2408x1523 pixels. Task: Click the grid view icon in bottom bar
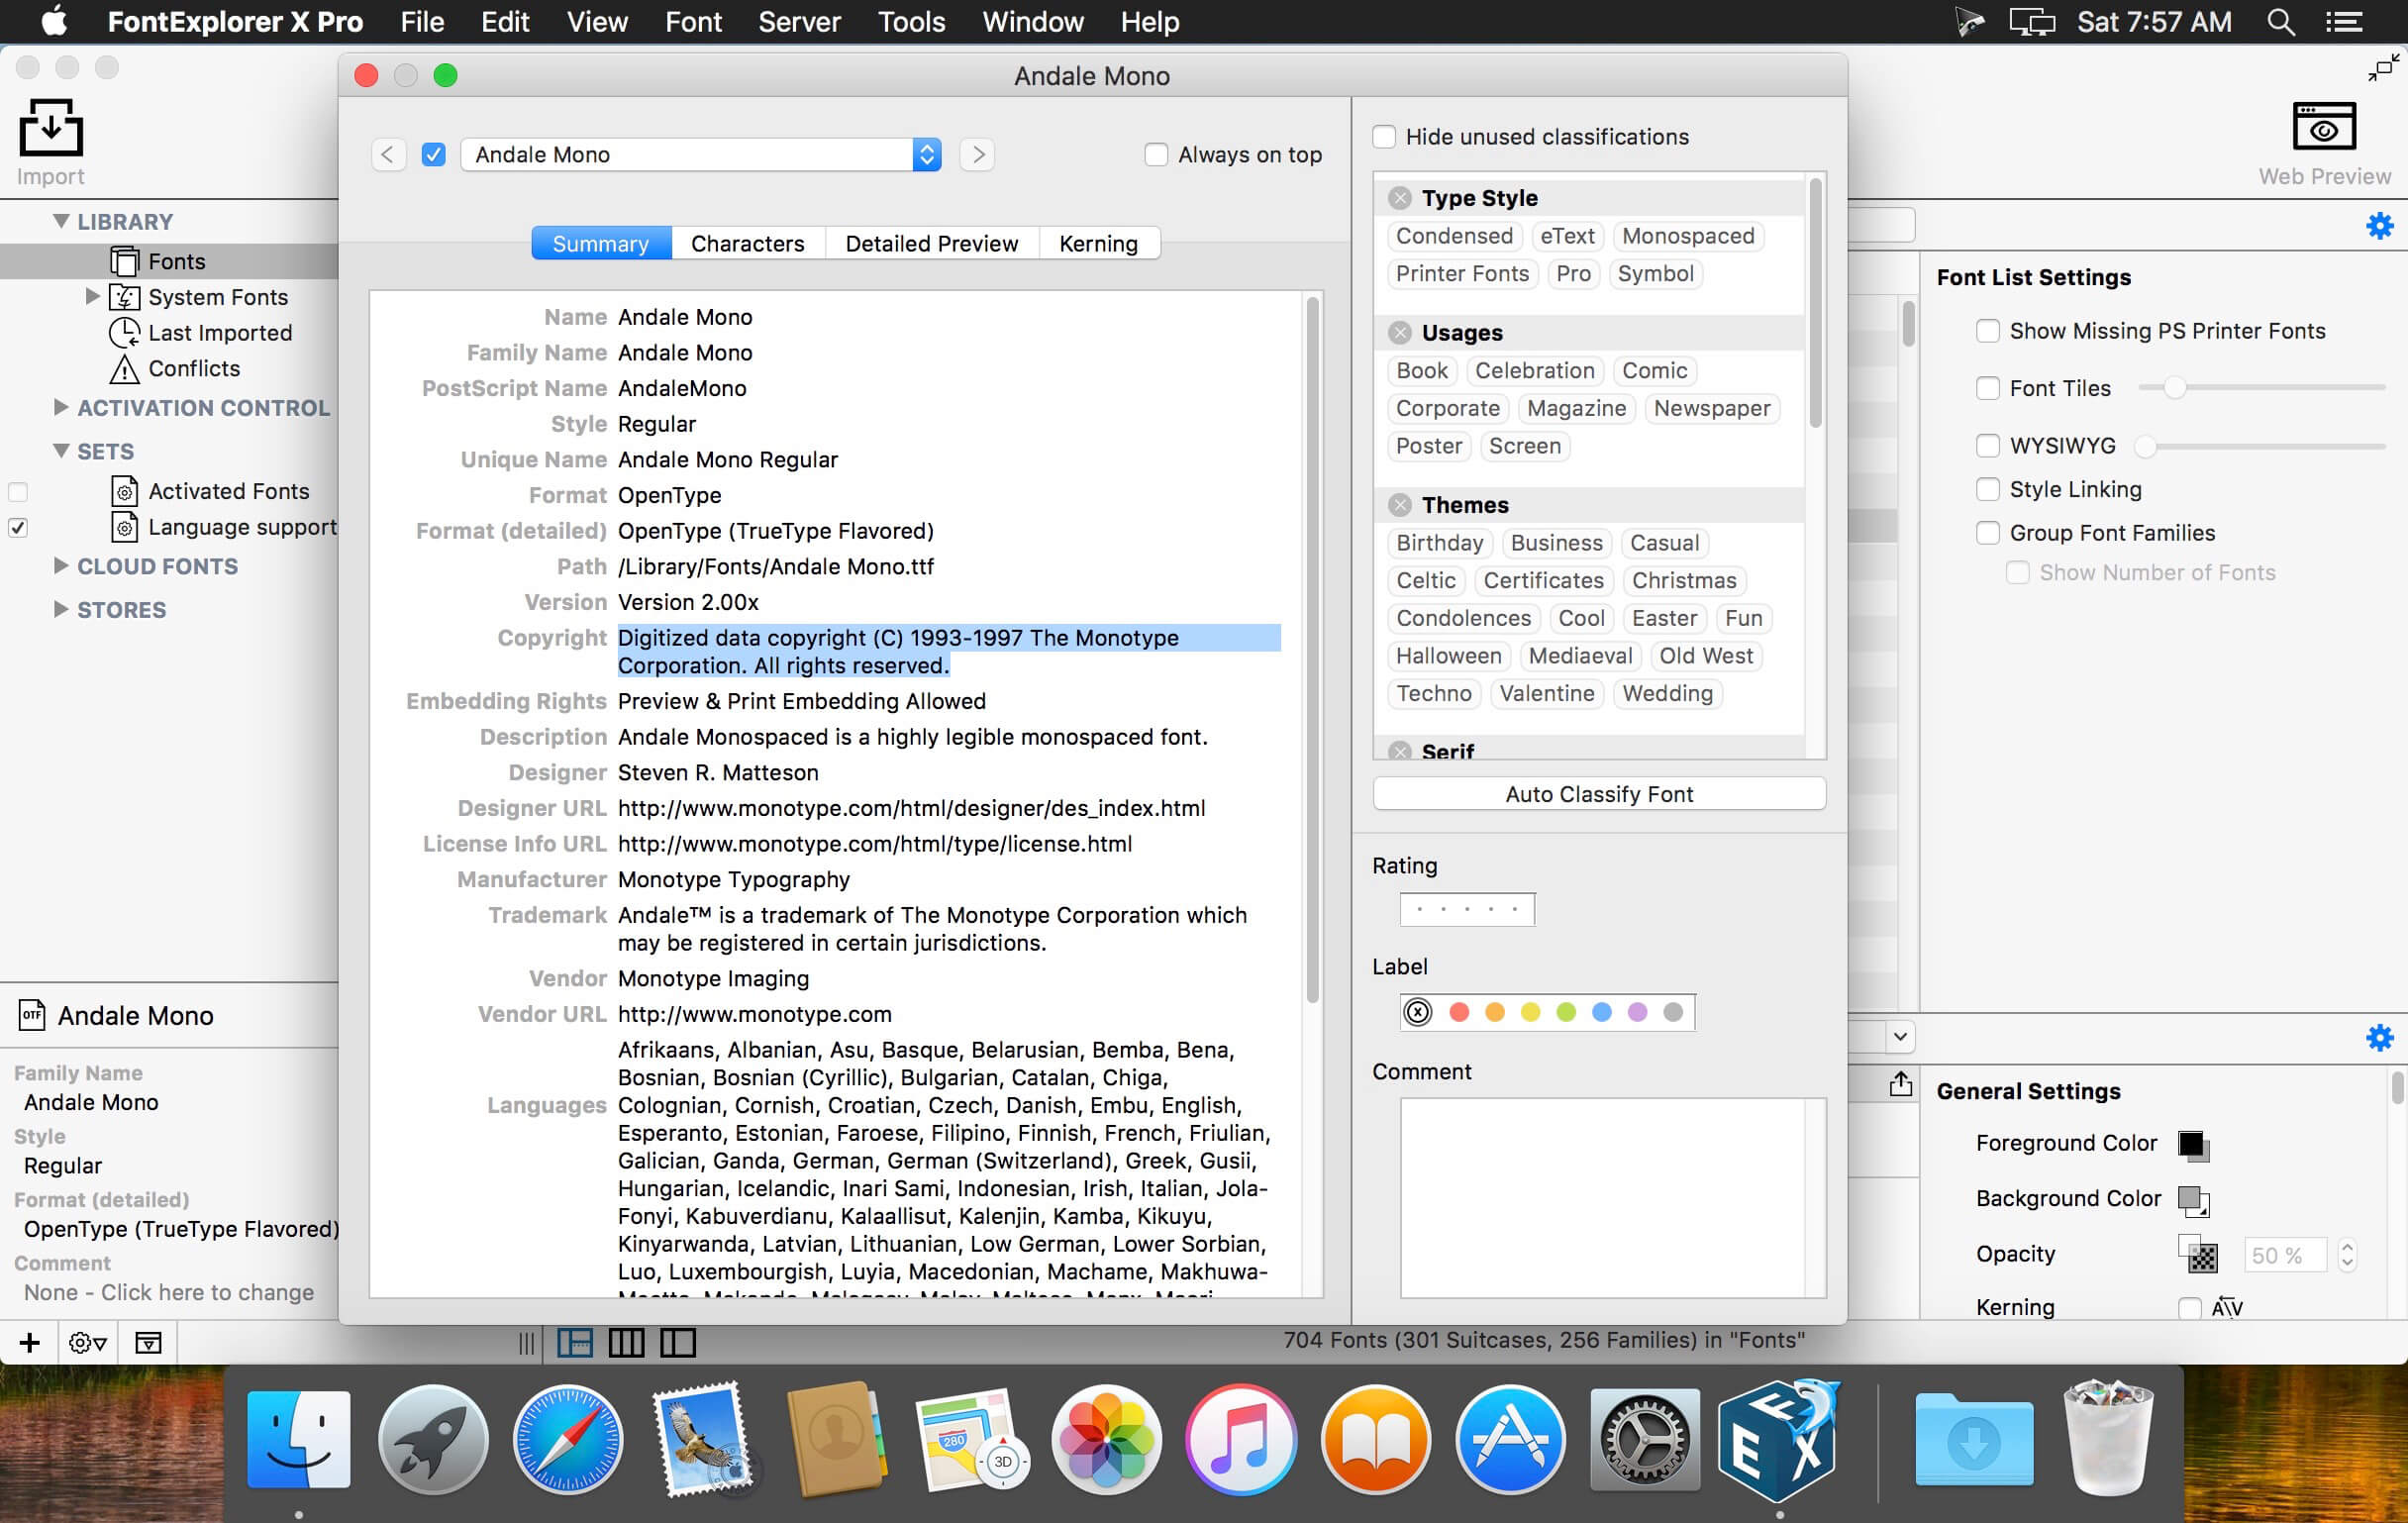click(625, 1341)
